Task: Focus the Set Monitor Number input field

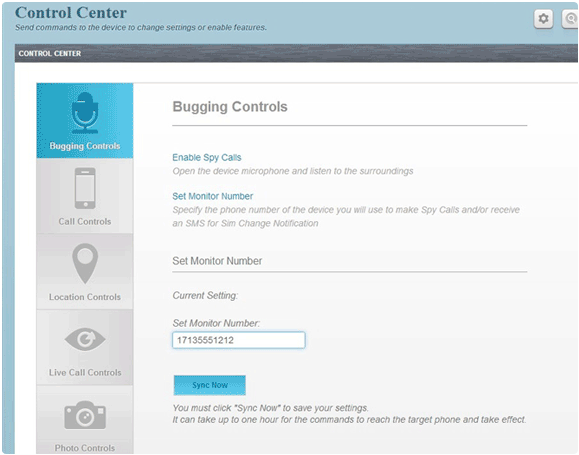Action: click(x=239, y=340)
